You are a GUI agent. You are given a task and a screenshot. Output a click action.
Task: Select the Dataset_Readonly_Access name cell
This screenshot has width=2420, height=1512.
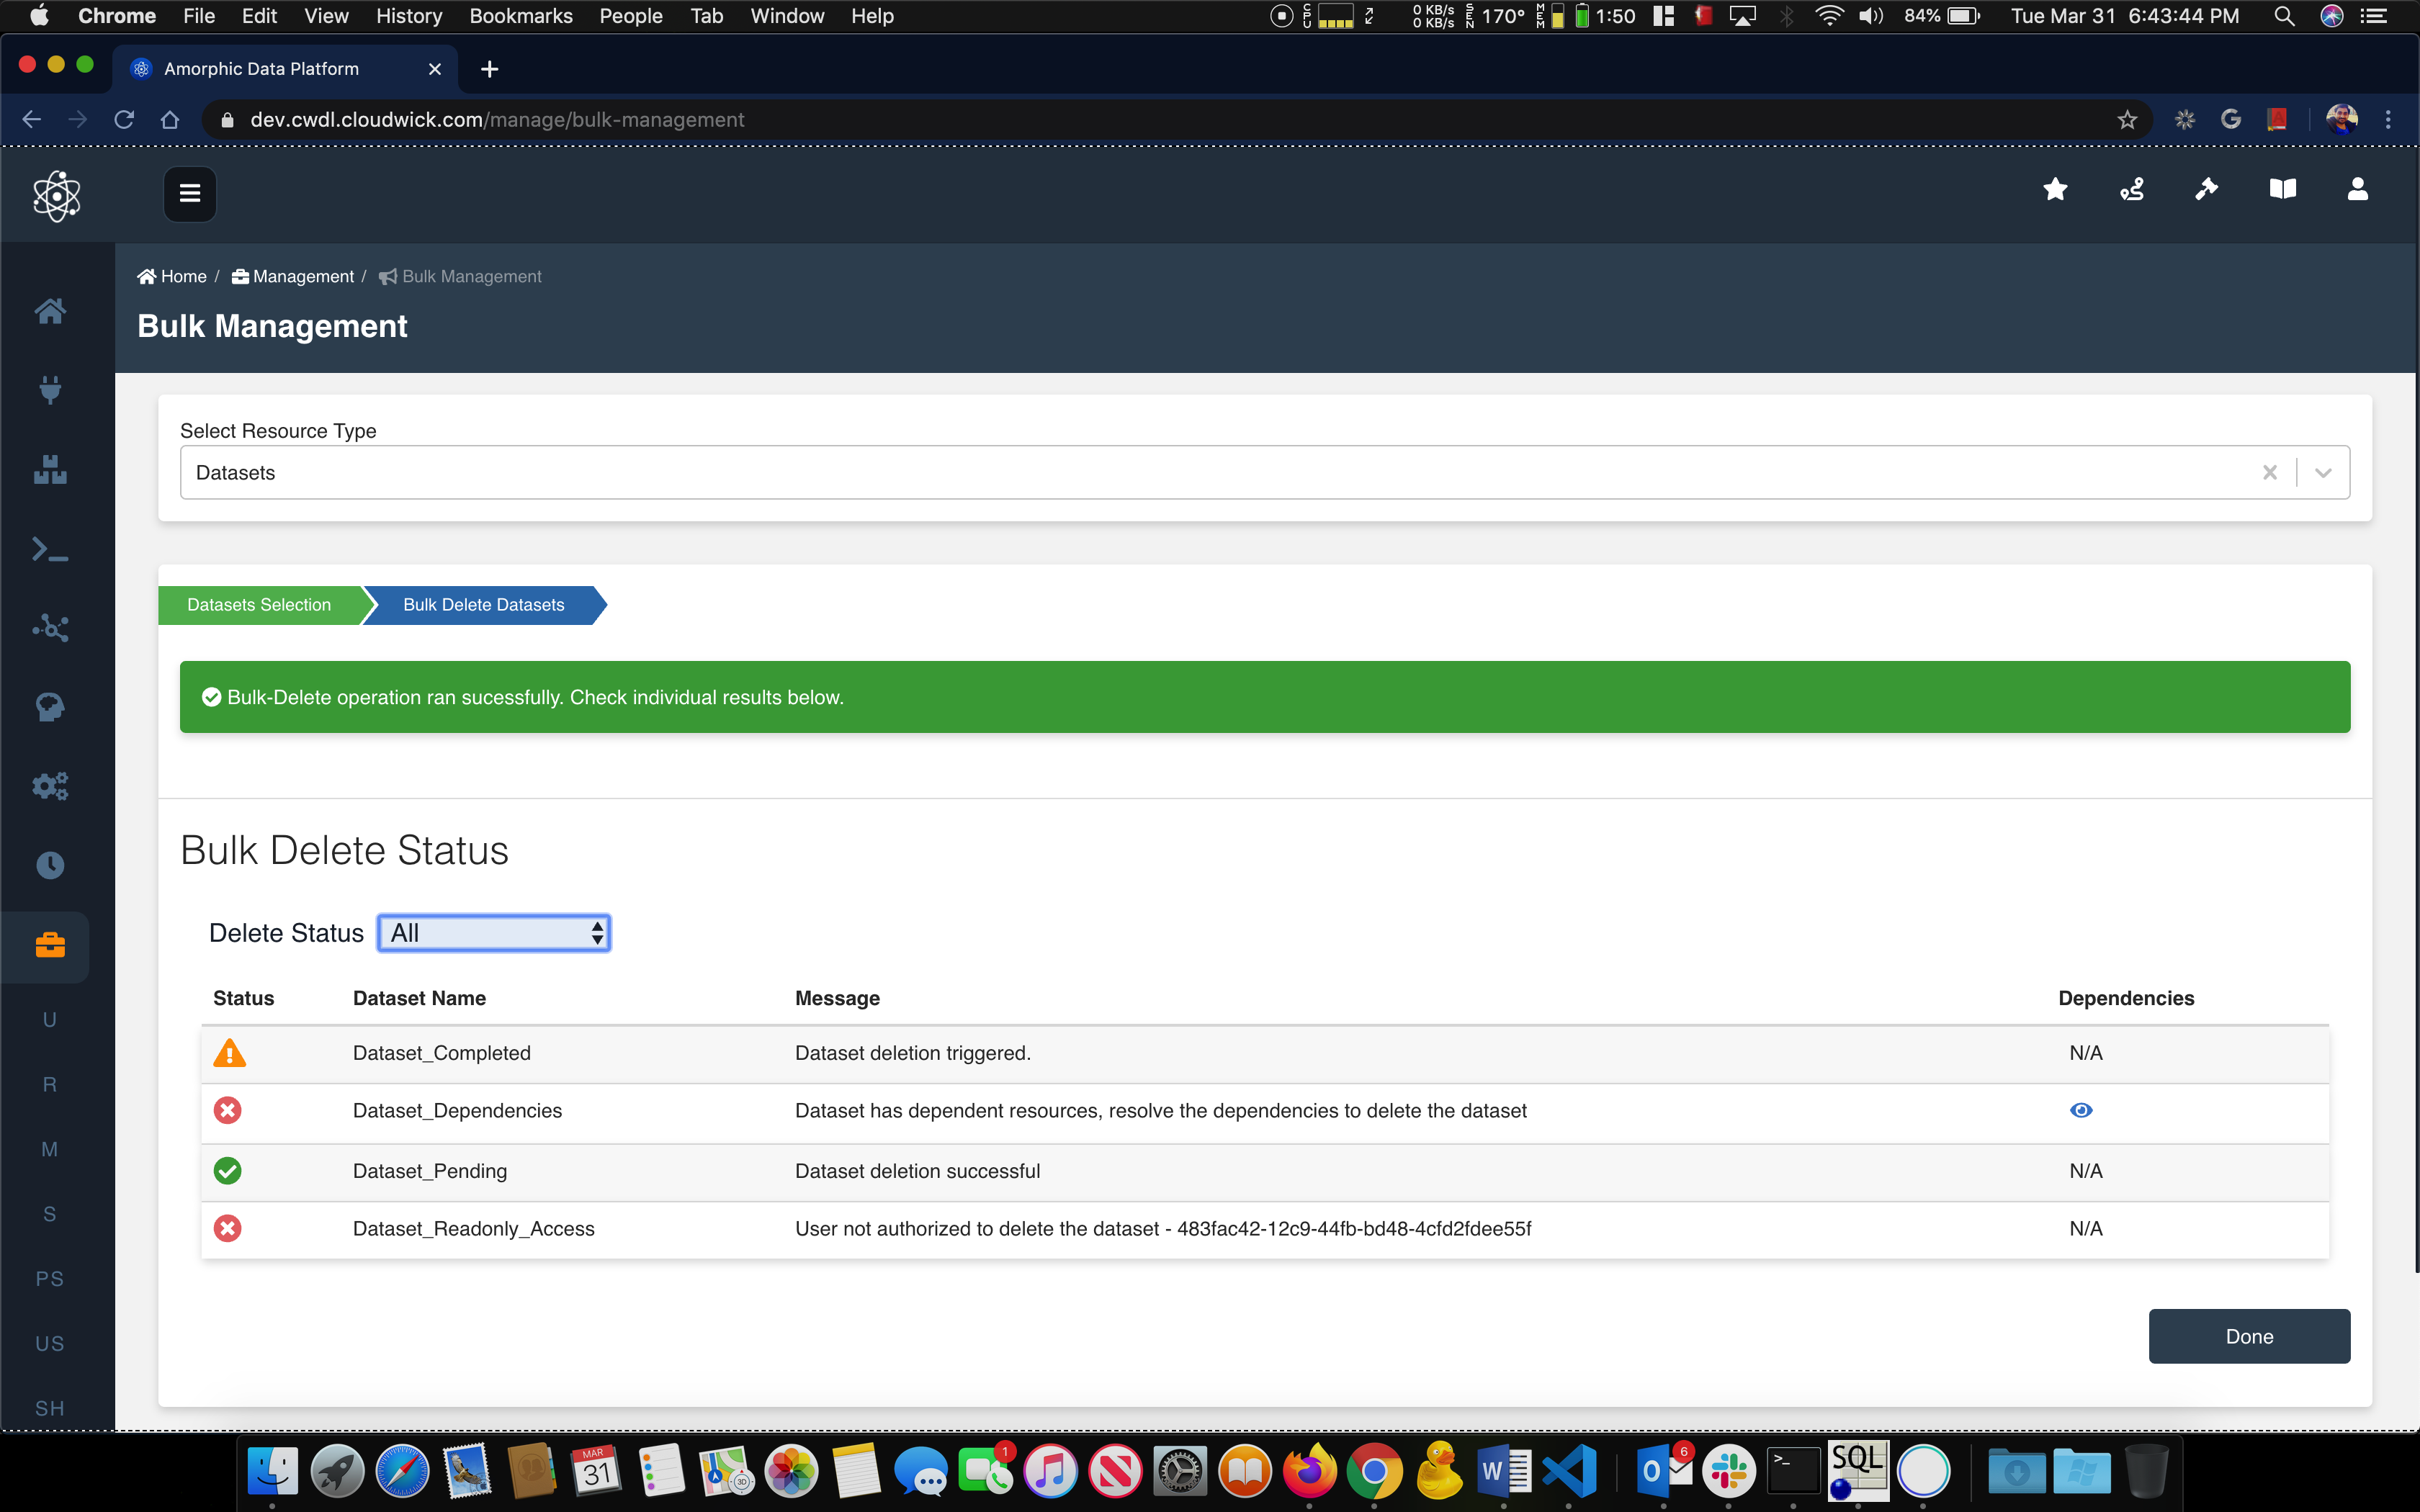point(474,1229)
